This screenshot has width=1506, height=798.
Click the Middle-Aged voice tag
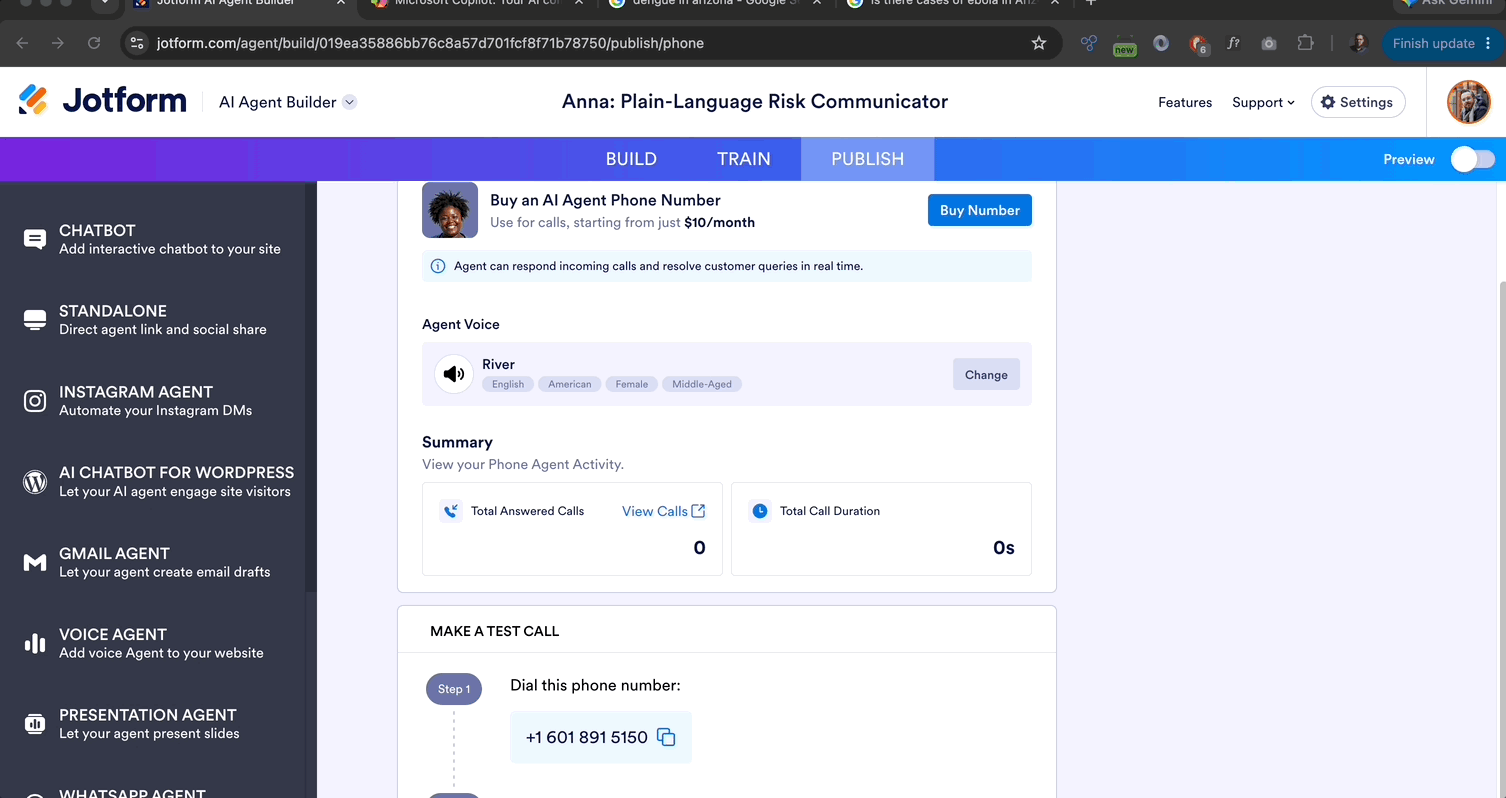coord(702,384)
